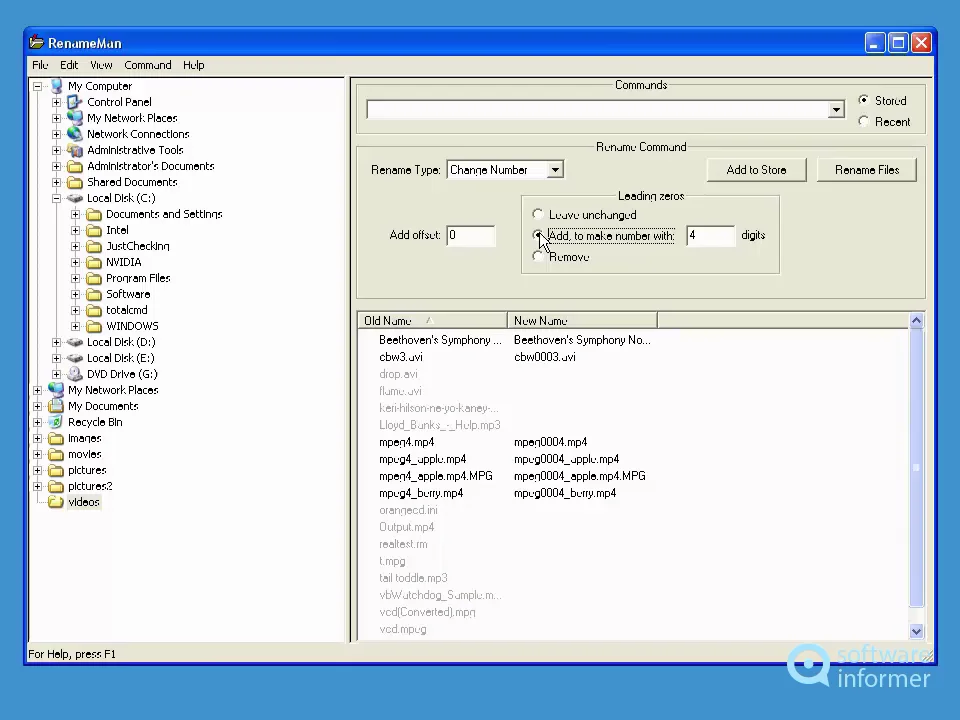This screenshot has height=720, width=960.
Task: Select file cbw3.avi in the list
Action: click(400, 357)
